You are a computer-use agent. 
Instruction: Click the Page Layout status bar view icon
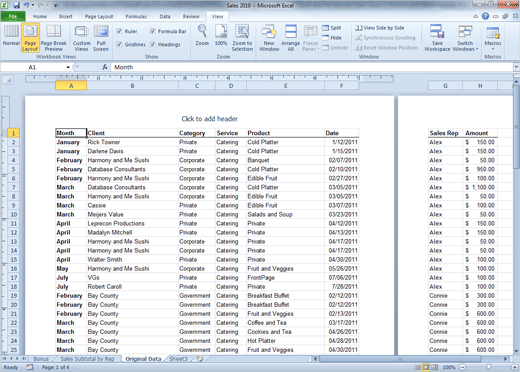click(426, 367)
